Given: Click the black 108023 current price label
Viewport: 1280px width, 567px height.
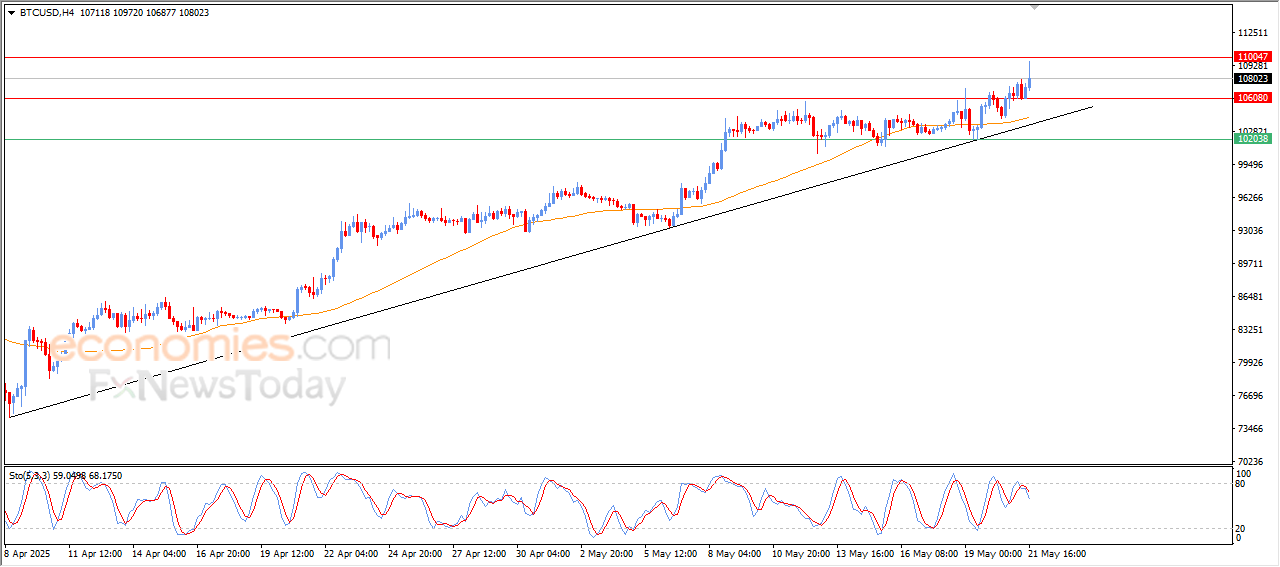Looking at the screenshot, I should tap(1253, 78).
